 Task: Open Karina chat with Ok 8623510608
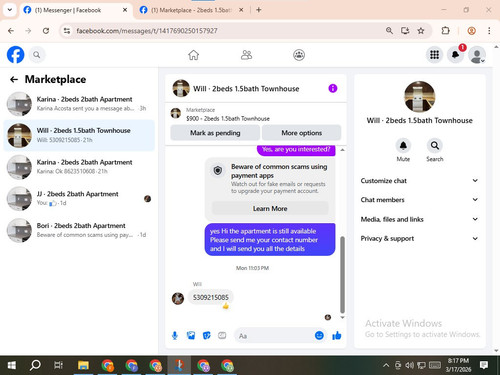pos(79,167)
